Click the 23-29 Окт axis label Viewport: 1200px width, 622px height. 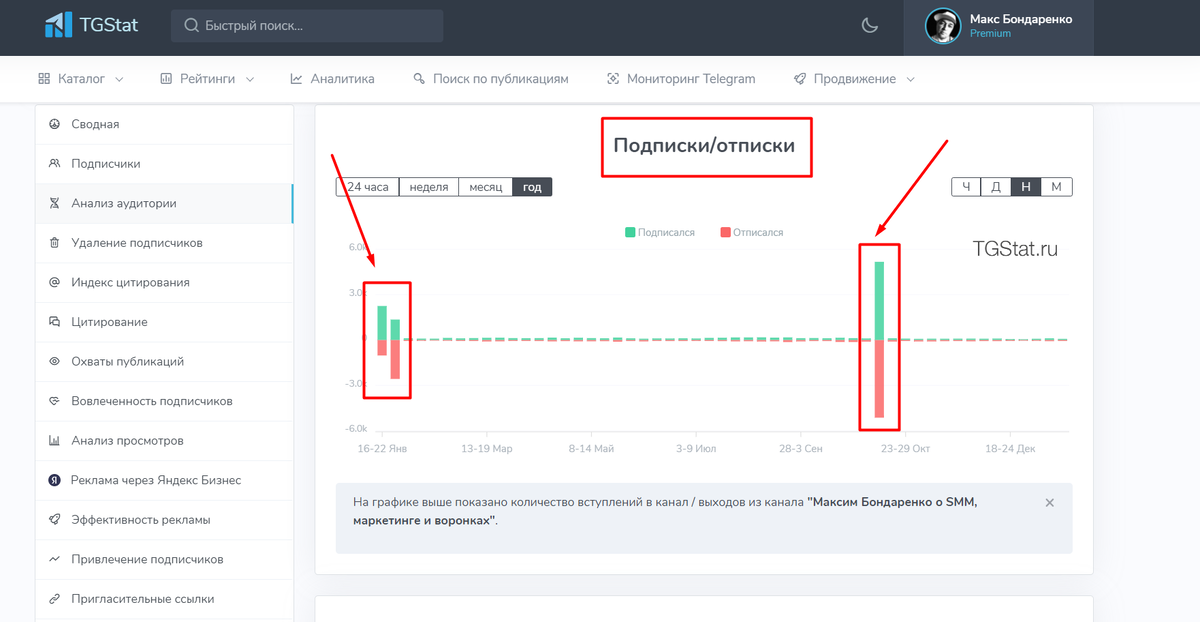pos(905,449)
